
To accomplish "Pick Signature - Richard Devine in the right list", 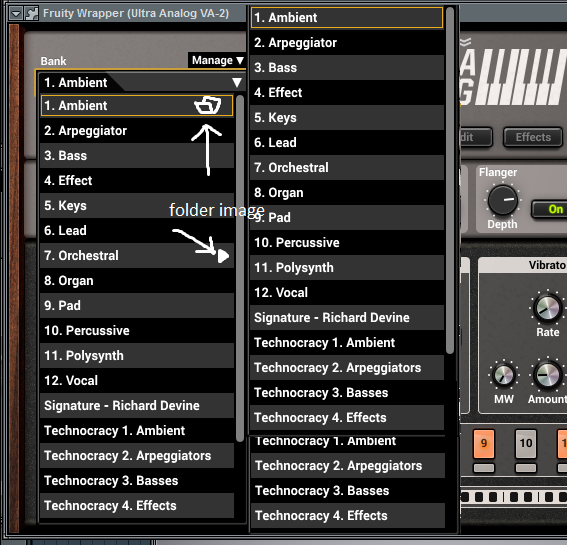I will tap(347, 317).
